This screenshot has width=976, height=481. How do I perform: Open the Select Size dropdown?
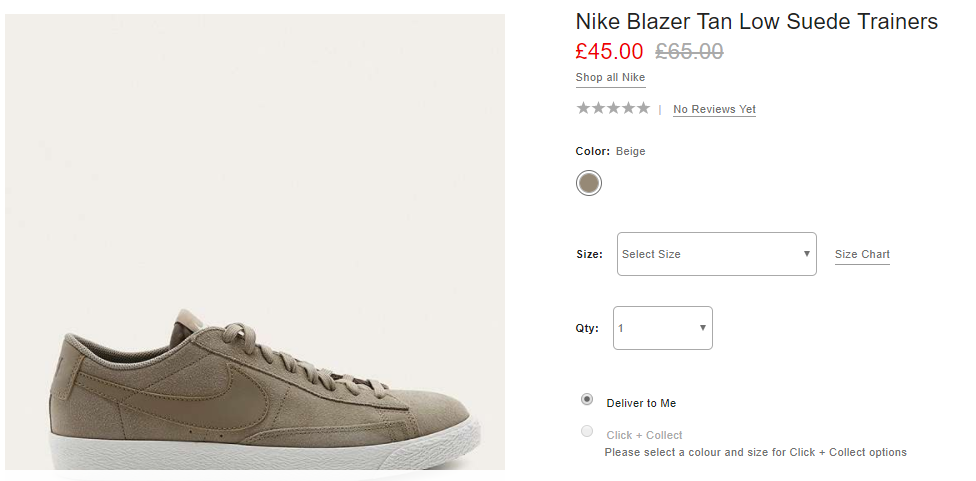716,254
